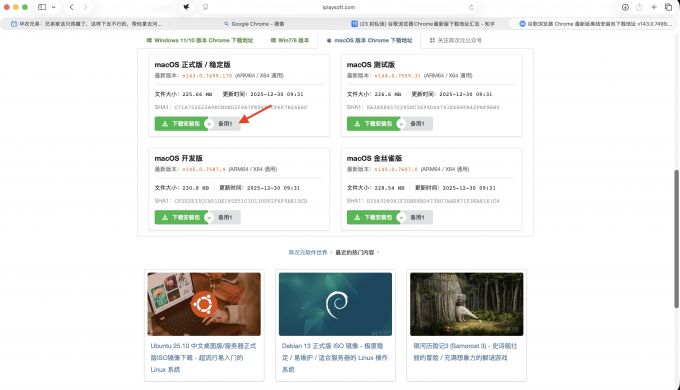Image resolution: width=680 pixels, height=390 pixels.
Task: Click 备用1 for macOS 金丝雀版
Action: 417,217
